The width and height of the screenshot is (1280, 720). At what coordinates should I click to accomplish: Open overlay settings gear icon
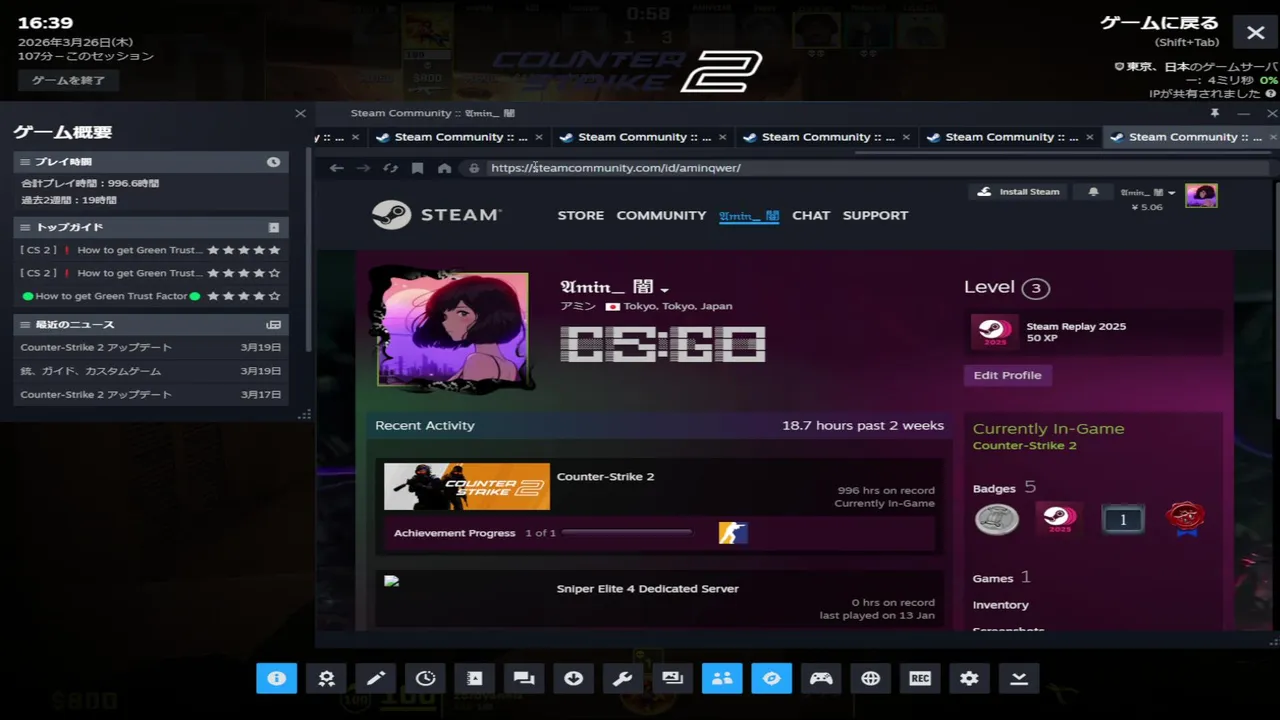point(969,678)
